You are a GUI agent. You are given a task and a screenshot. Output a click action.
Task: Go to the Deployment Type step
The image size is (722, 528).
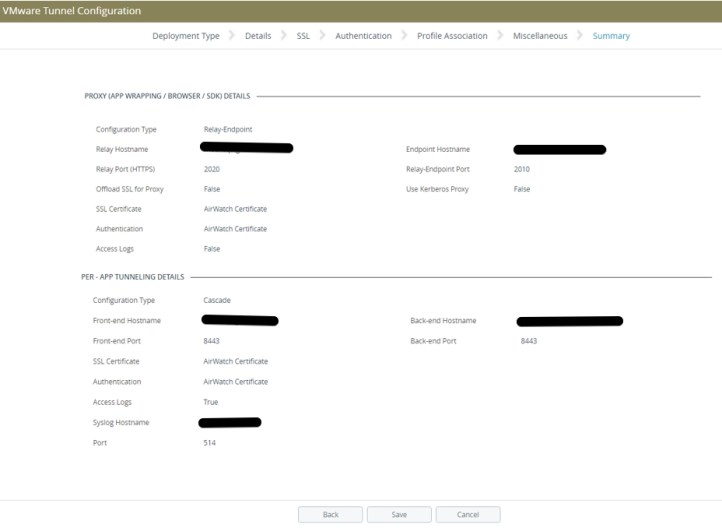tap(185, 36)
